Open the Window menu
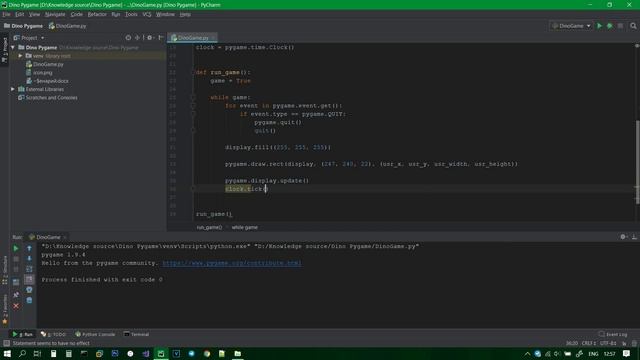 (x=165, y=14)
